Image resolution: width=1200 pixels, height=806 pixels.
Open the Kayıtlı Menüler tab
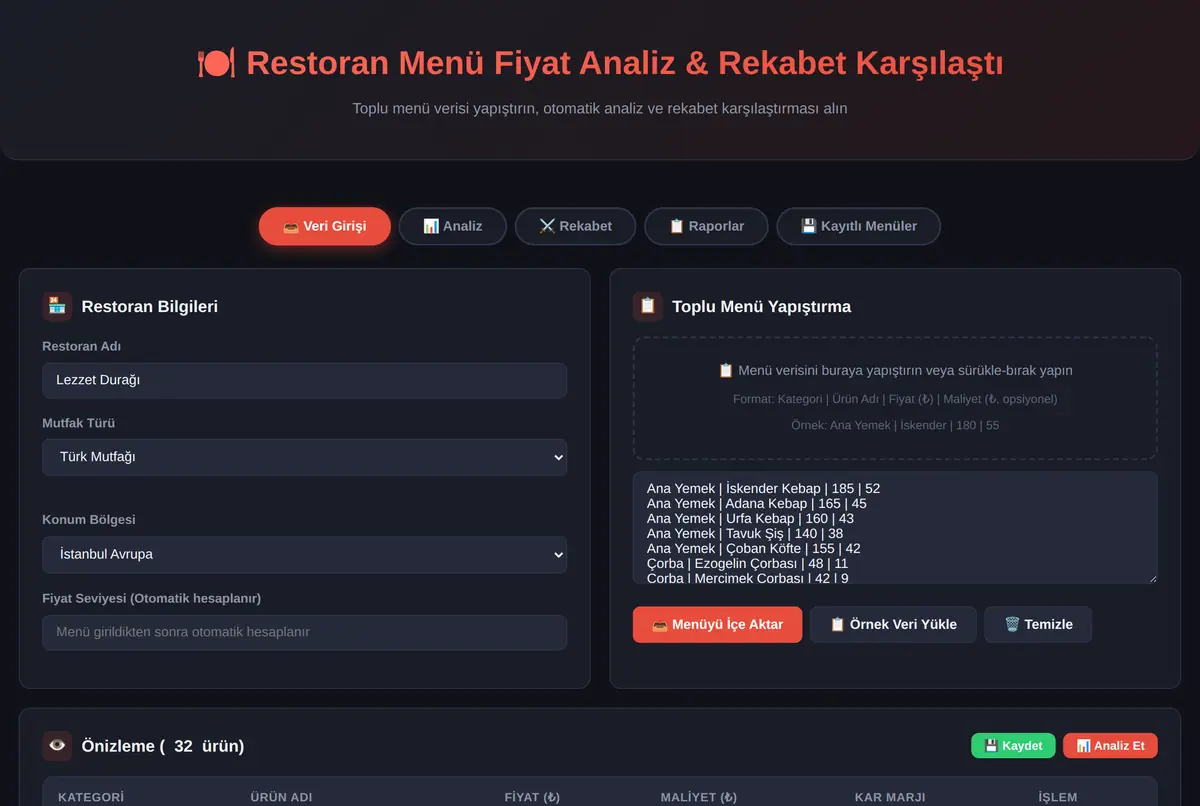(859, 226)
